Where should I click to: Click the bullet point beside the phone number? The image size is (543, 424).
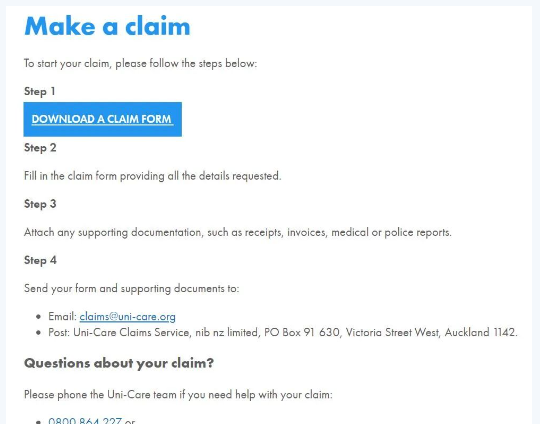pos(38,422)
